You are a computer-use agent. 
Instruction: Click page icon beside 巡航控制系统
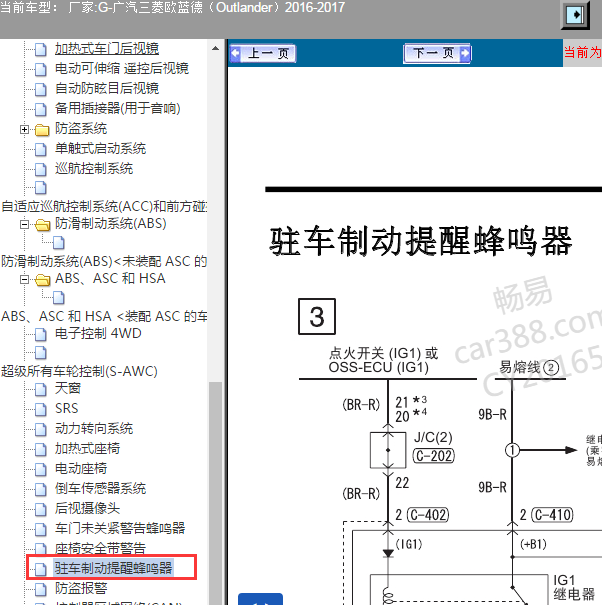coord(41,170)
